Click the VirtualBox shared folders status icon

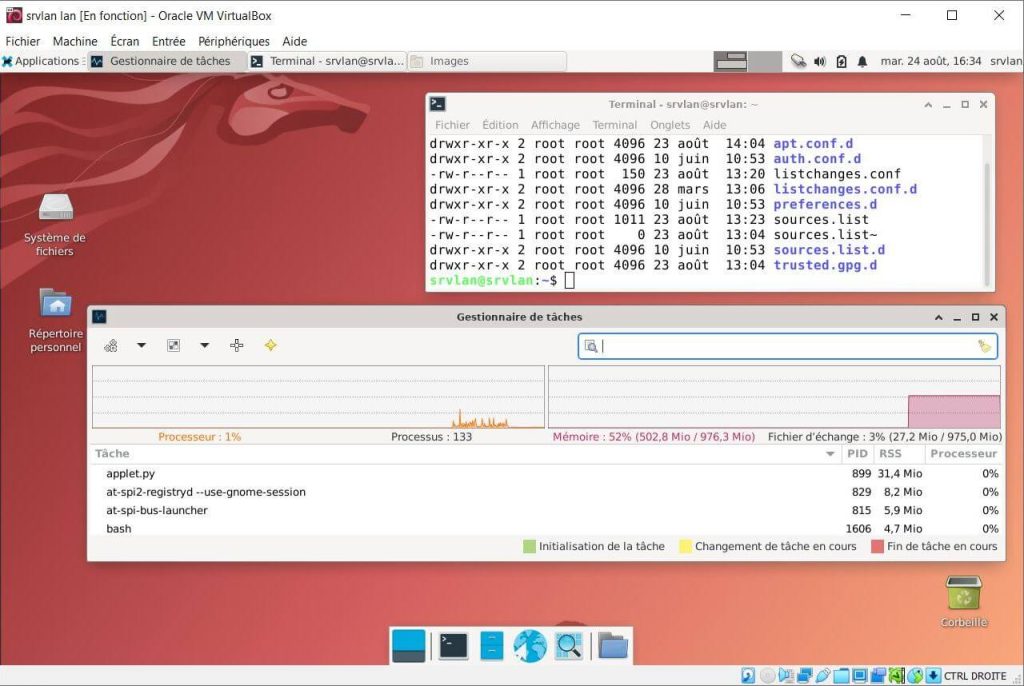[841, 676]
